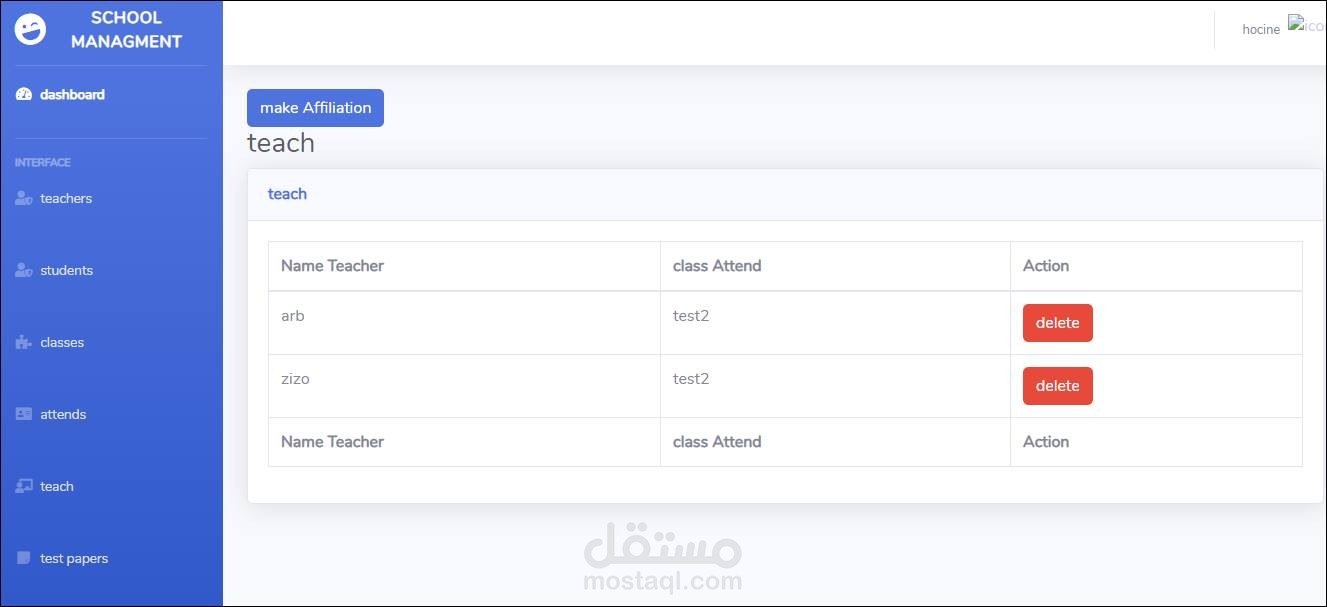Open the hocine user menu
The width and height of the screenshot is (1327, 607).
point(1260,30)
